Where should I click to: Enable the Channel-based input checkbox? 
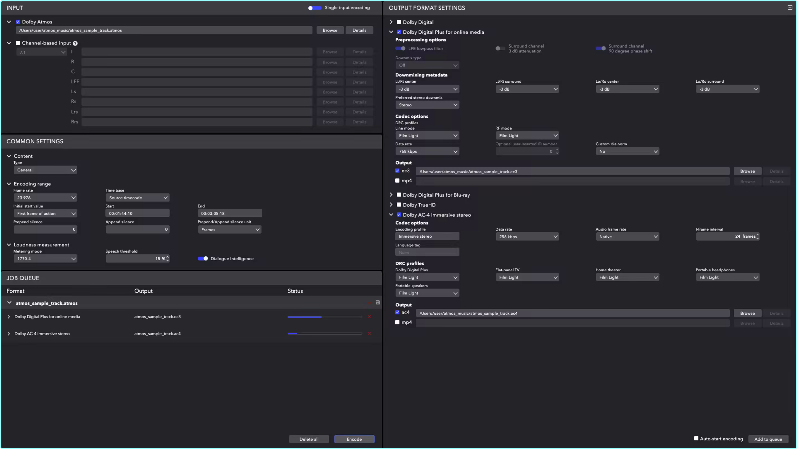click(x=18, y=43)
